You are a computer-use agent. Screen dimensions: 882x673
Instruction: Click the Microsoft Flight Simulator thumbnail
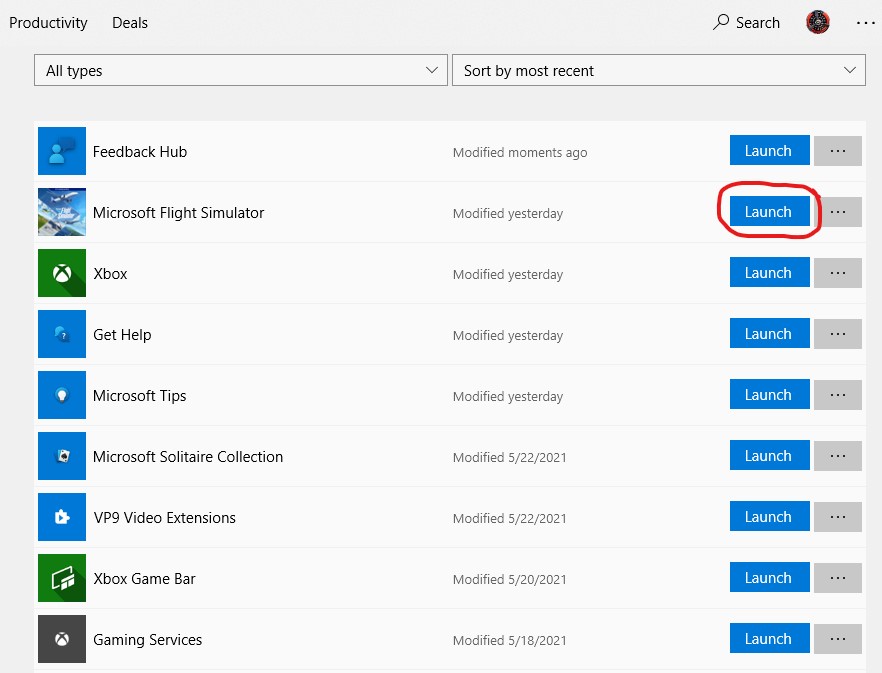62,212
